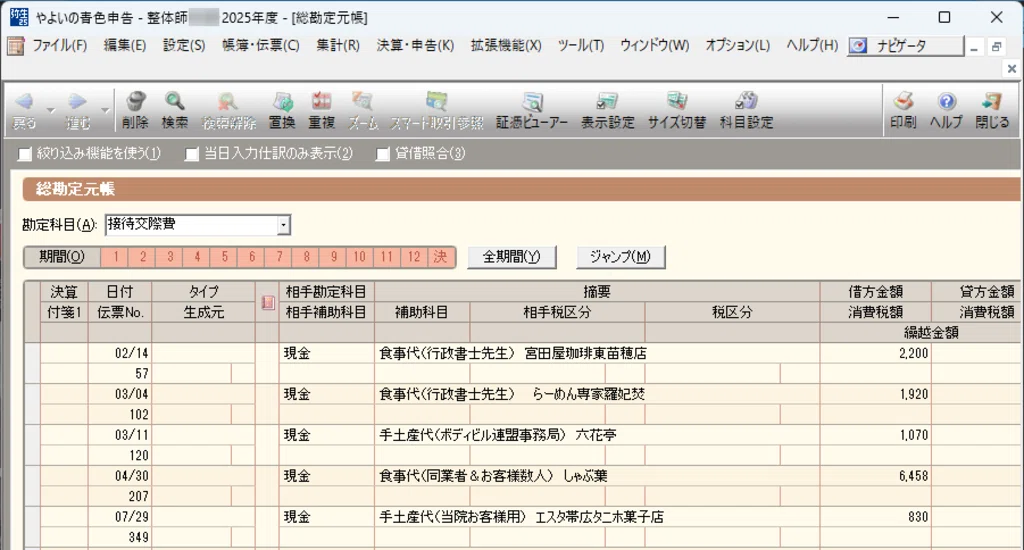1024x550 pixels.
Task: Select month 7 in the period bar
Action: point(279,257)
